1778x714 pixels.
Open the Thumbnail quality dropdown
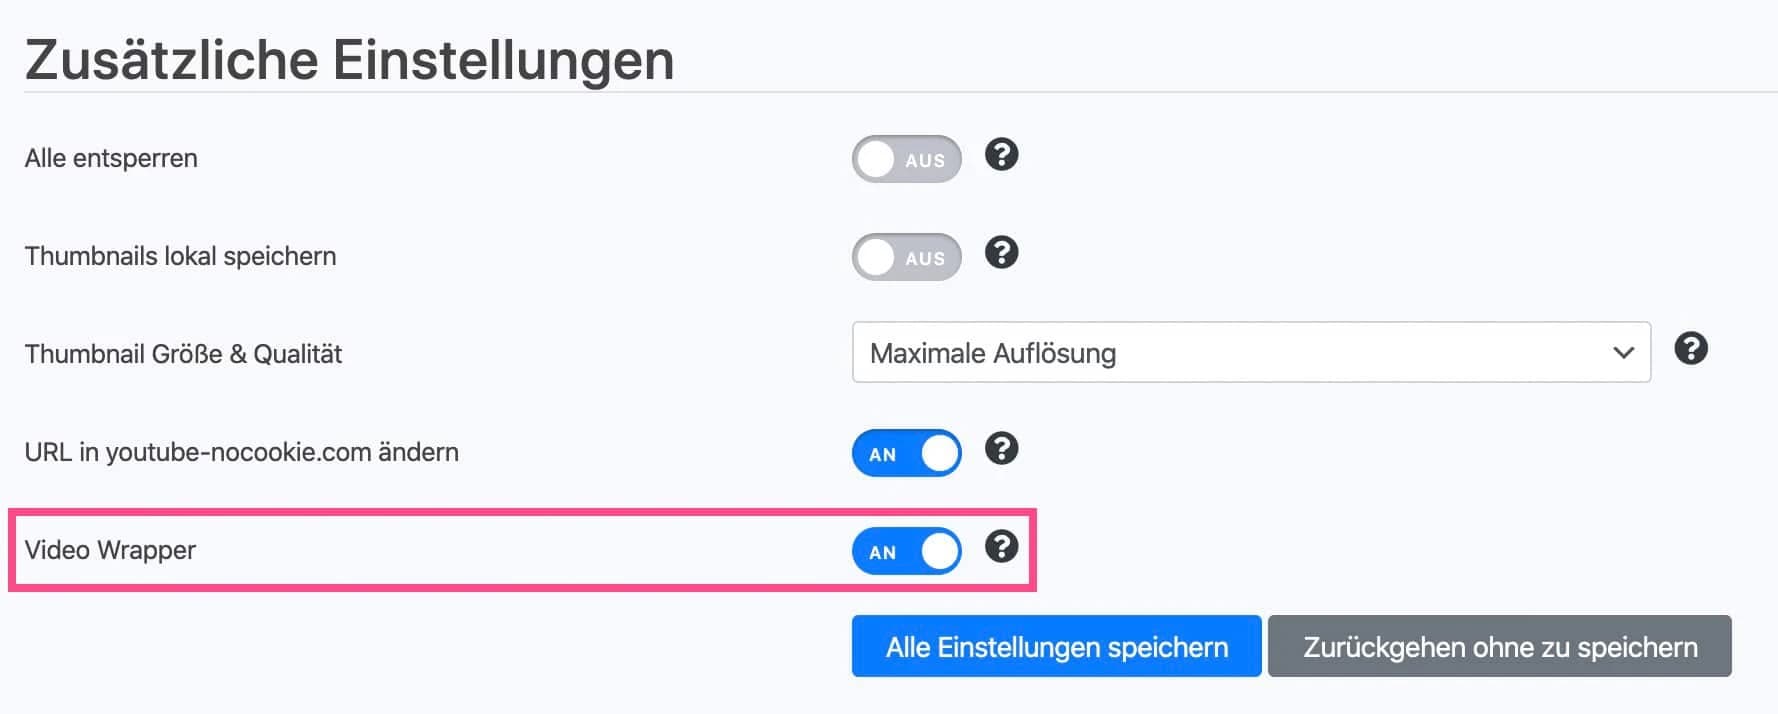[1250, 353]
